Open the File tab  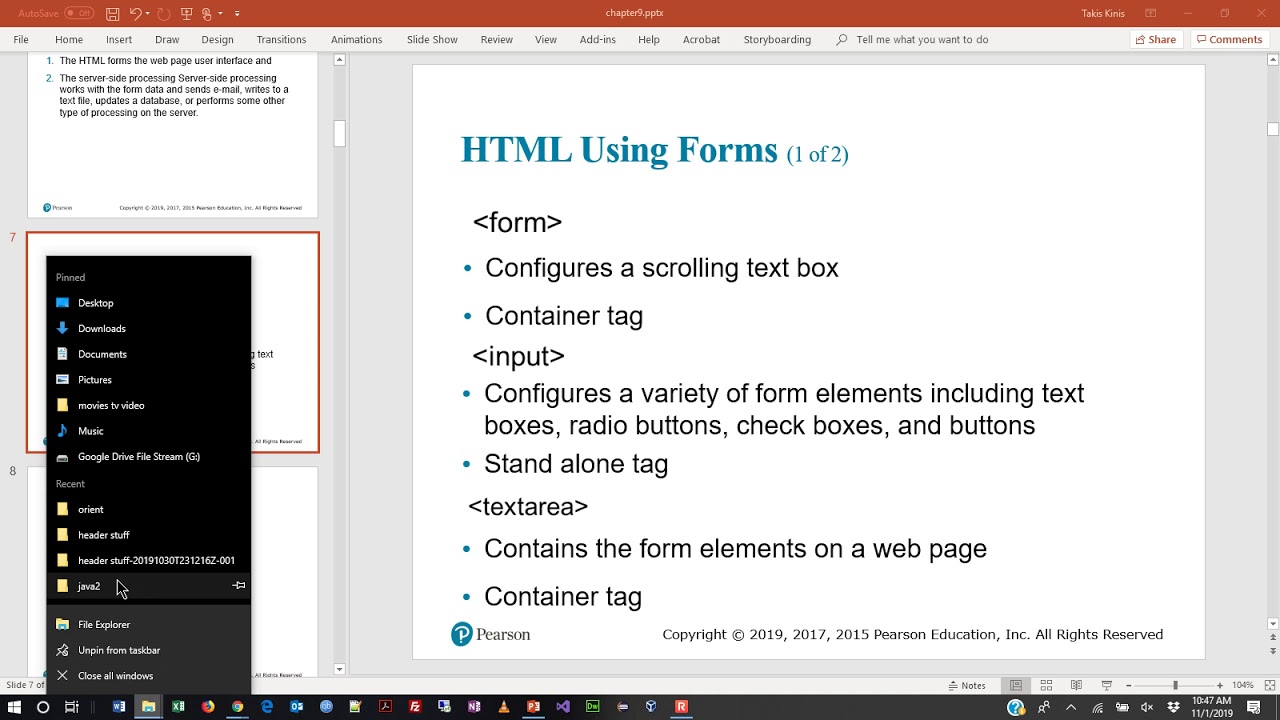click(21, 39)
